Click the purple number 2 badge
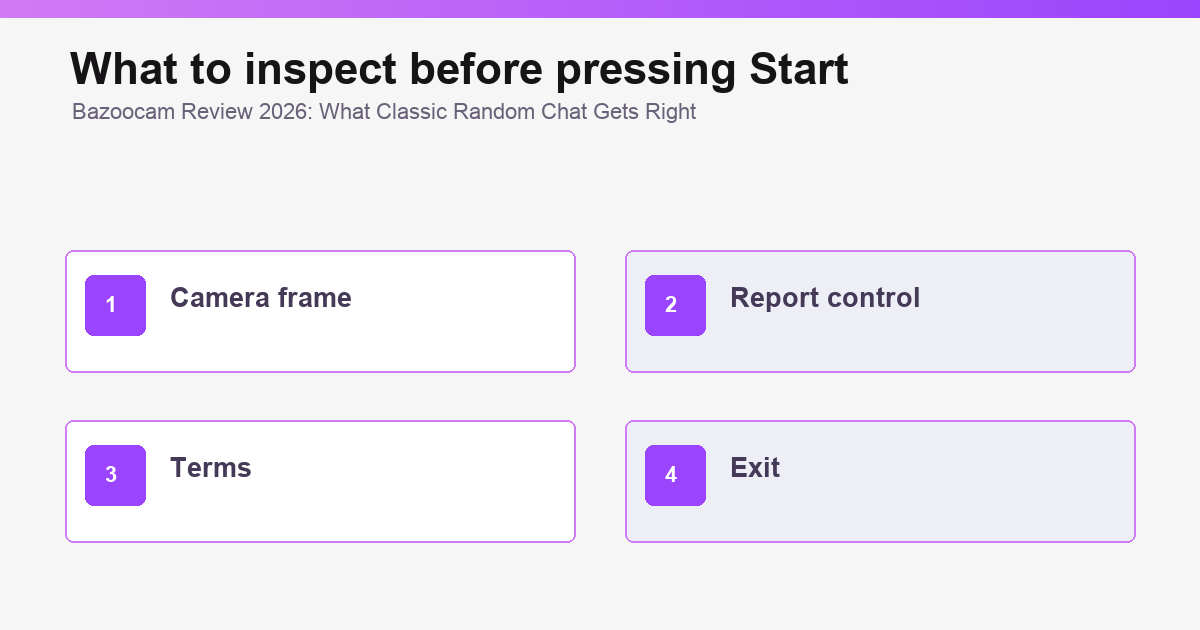 click(675, 305)
